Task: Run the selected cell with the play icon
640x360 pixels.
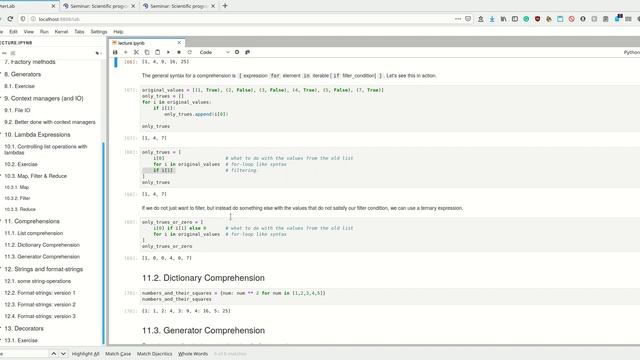Action: click(168, 52)
